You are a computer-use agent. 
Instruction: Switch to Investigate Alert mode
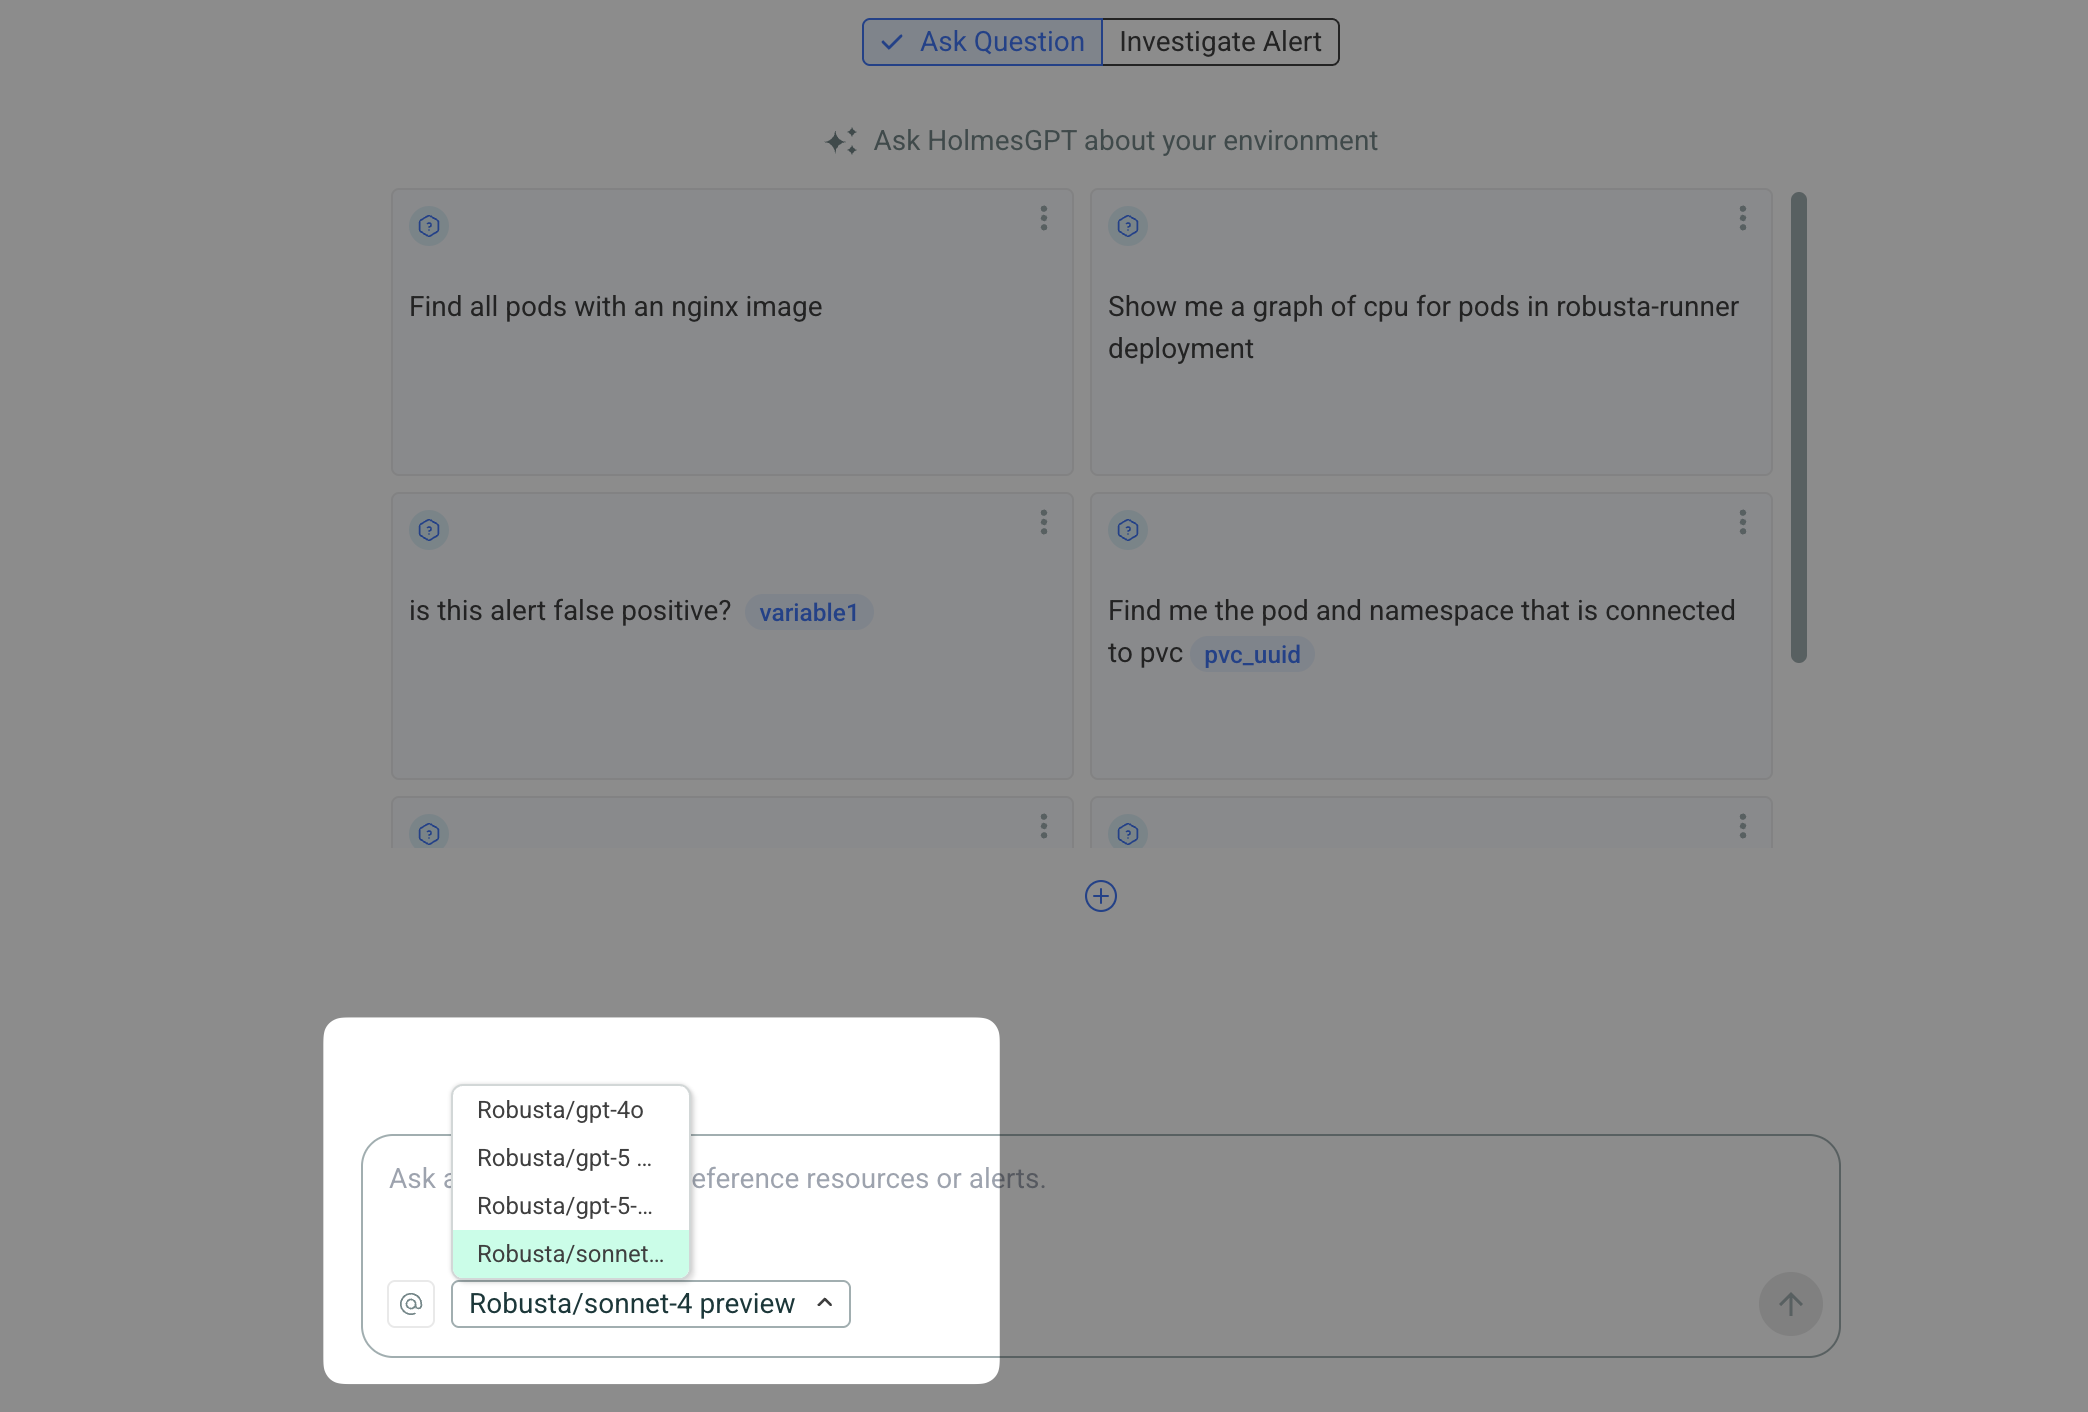[x=1220, y=42]
